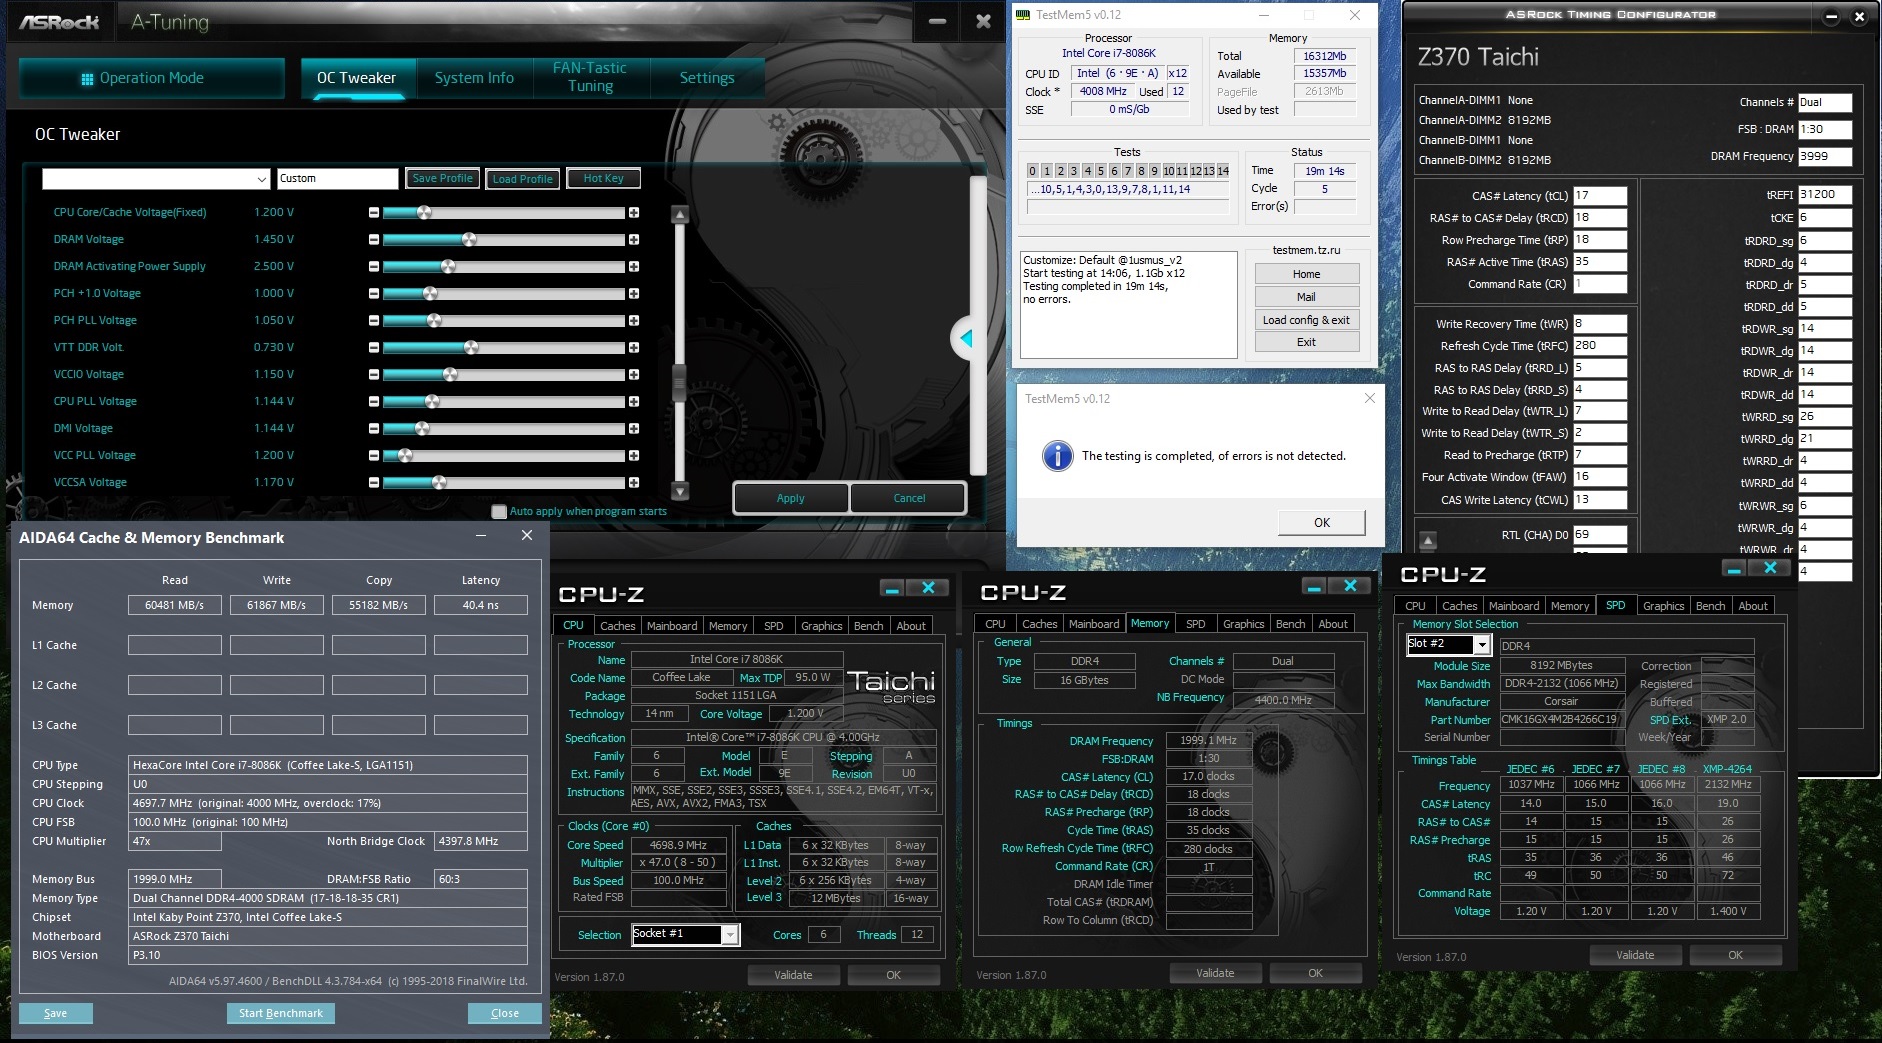Lower DMI Voltage using its minus icon
The height and width of the screenshot is (1043, 1882).
click(x=374, y=429)
